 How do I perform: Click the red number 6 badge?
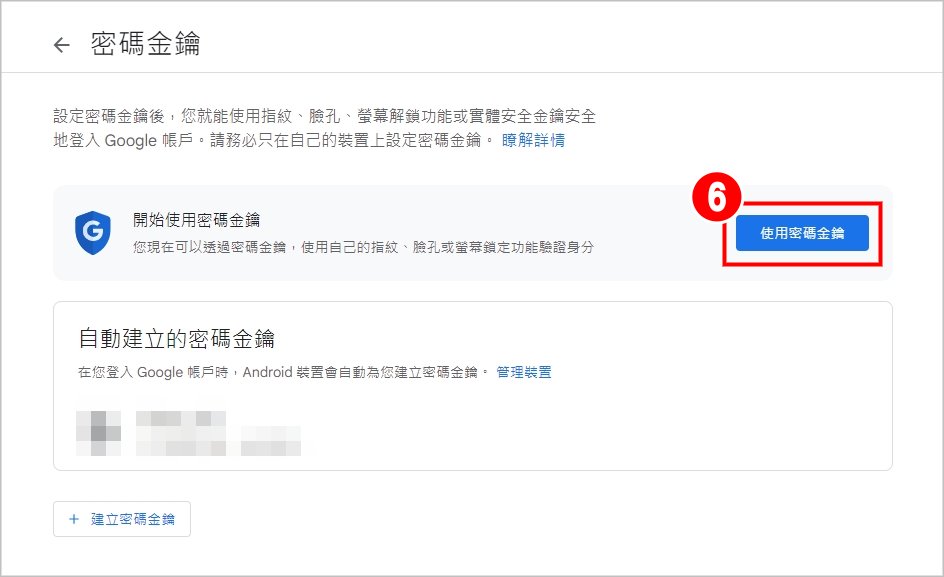pyautogui.click(x=716, y=197)
